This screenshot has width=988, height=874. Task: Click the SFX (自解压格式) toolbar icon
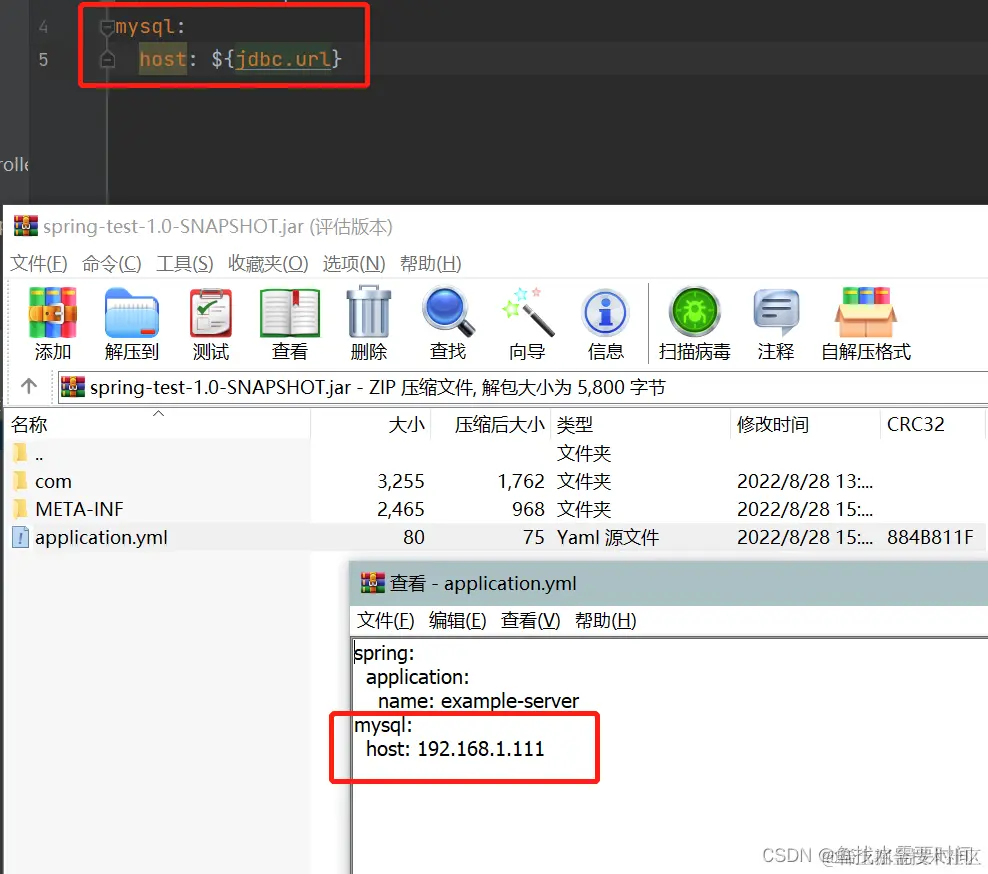tap(866, 313)
